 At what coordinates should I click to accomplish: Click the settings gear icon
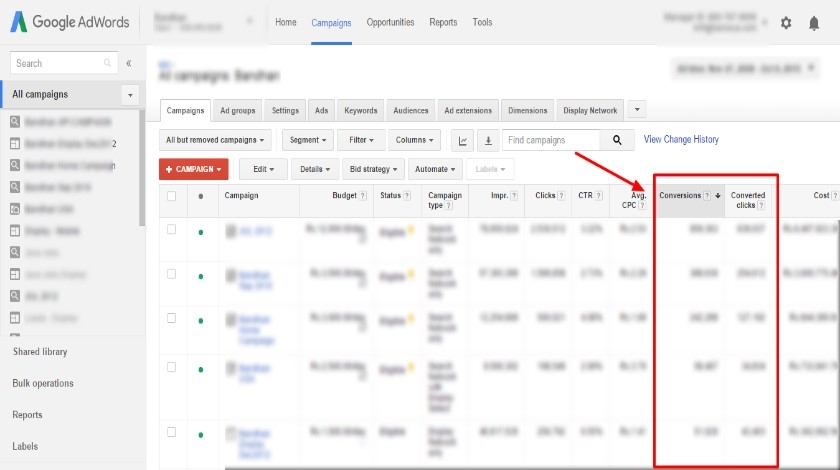pos(786,23)
